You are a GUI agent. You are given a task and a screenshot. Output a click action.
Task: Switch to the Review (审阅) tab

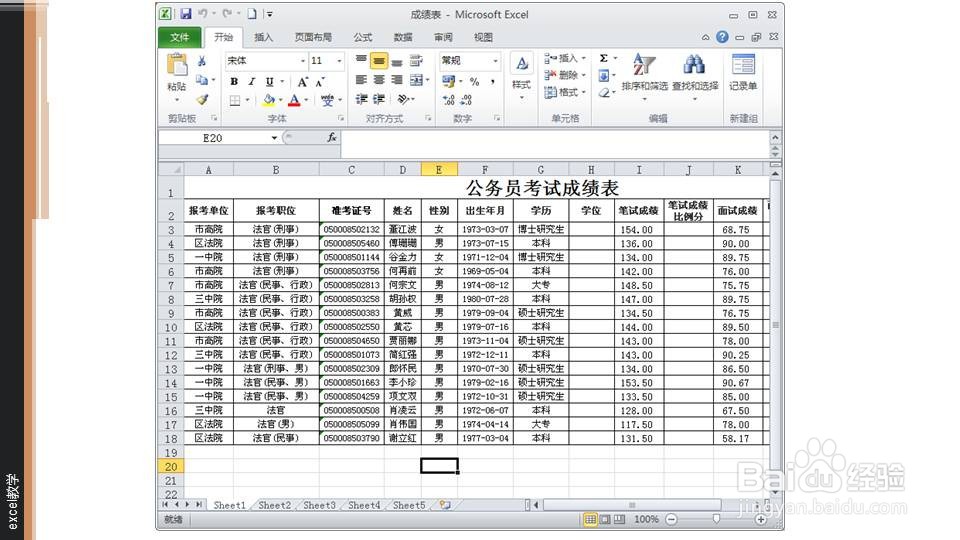(443, 37)
